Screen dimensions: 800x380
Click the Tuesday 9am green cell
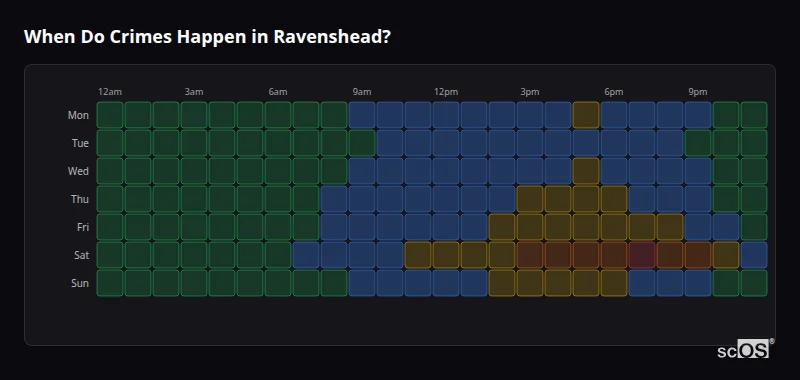tap(362, 143)
